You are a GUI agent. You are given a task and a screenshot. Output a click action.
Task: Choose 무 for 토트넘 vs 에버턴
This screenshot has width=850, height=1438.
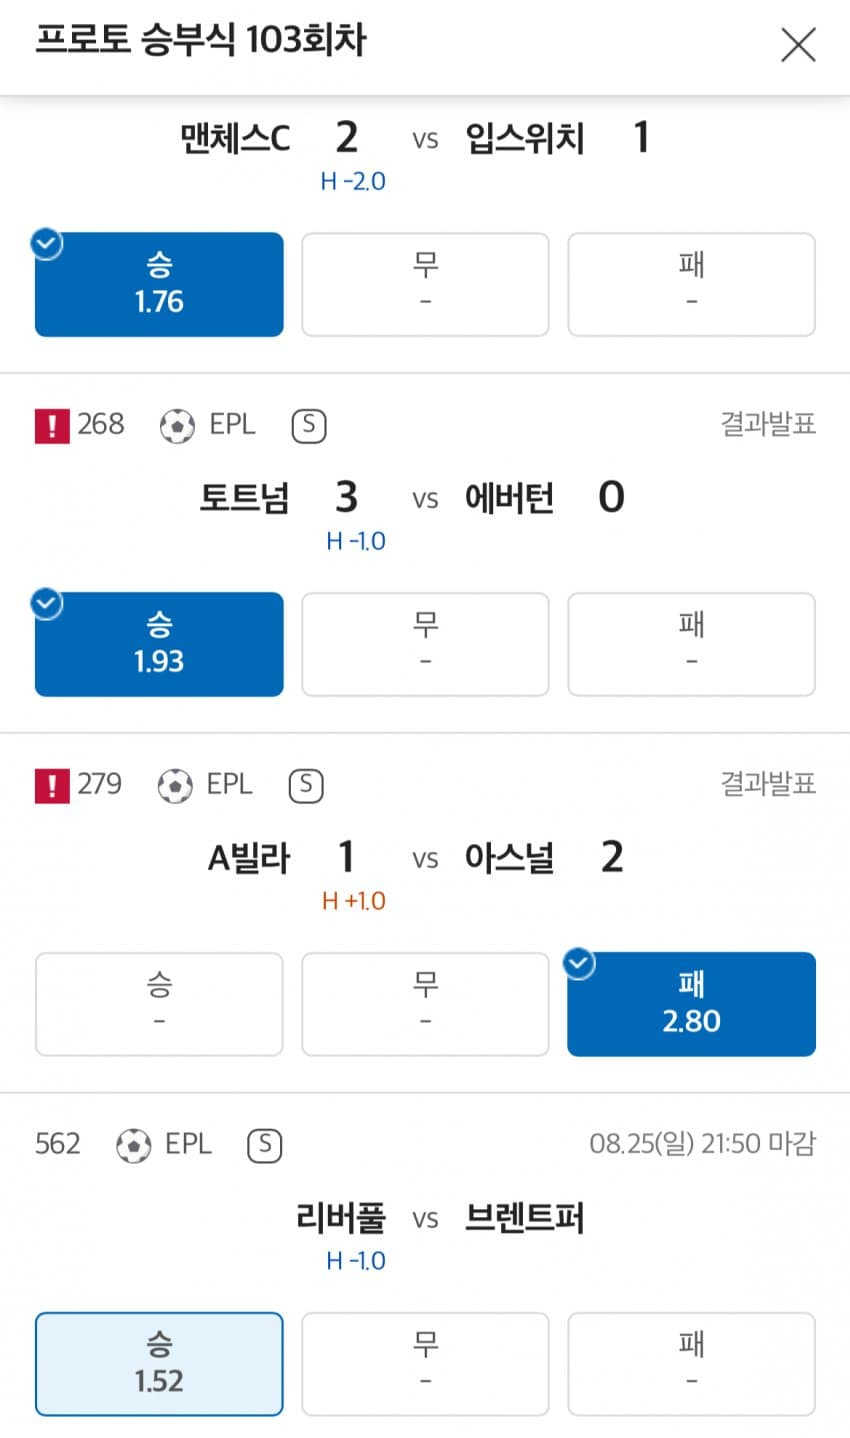pyautogui.click(x=425, y=644)
